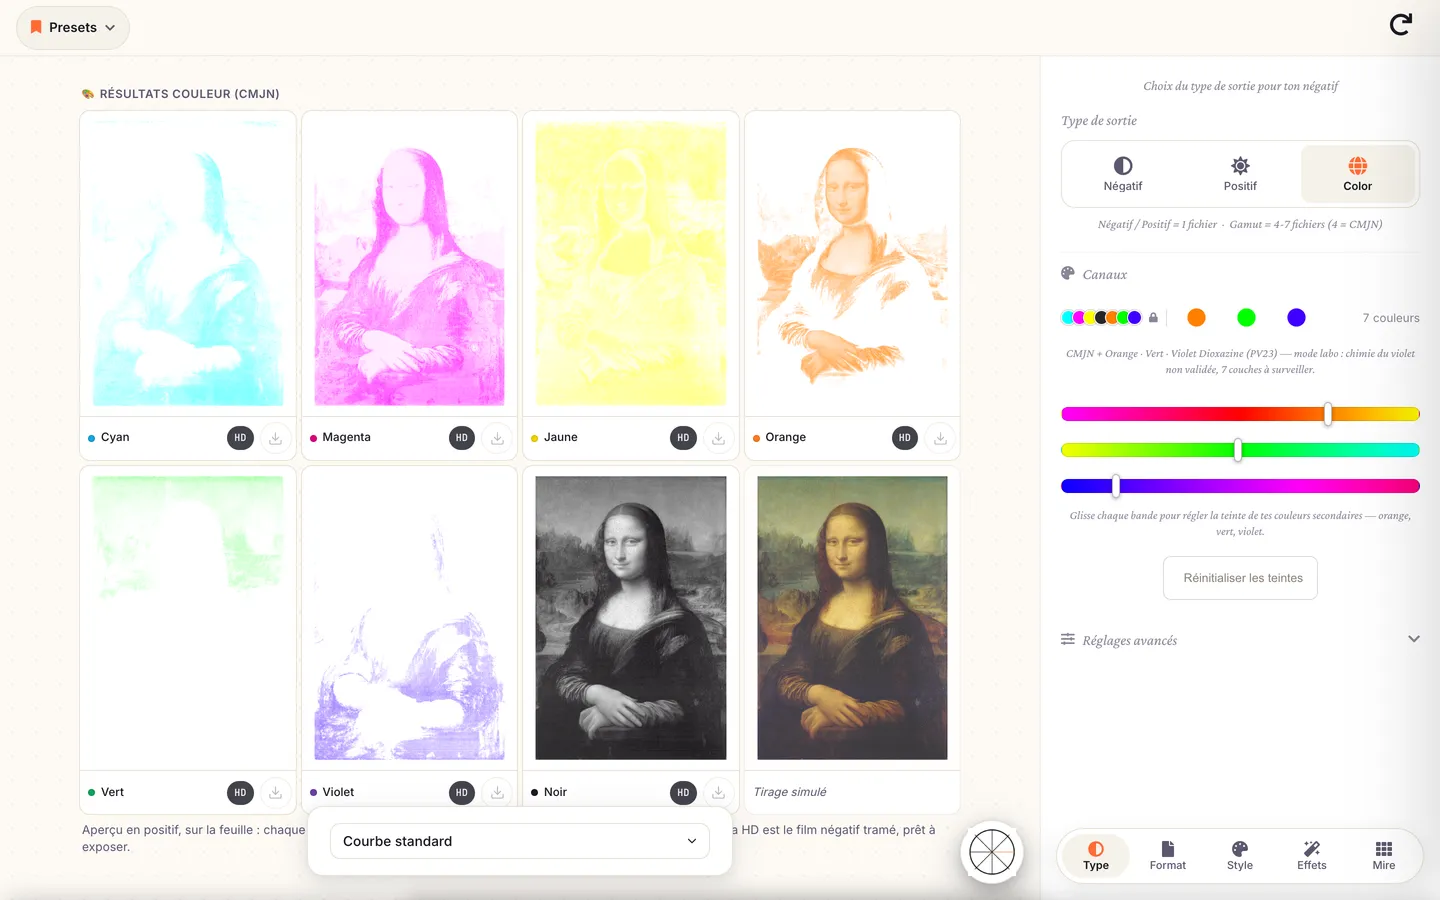
Task: Select the Négatif output type
Action: click(1123, 174)
